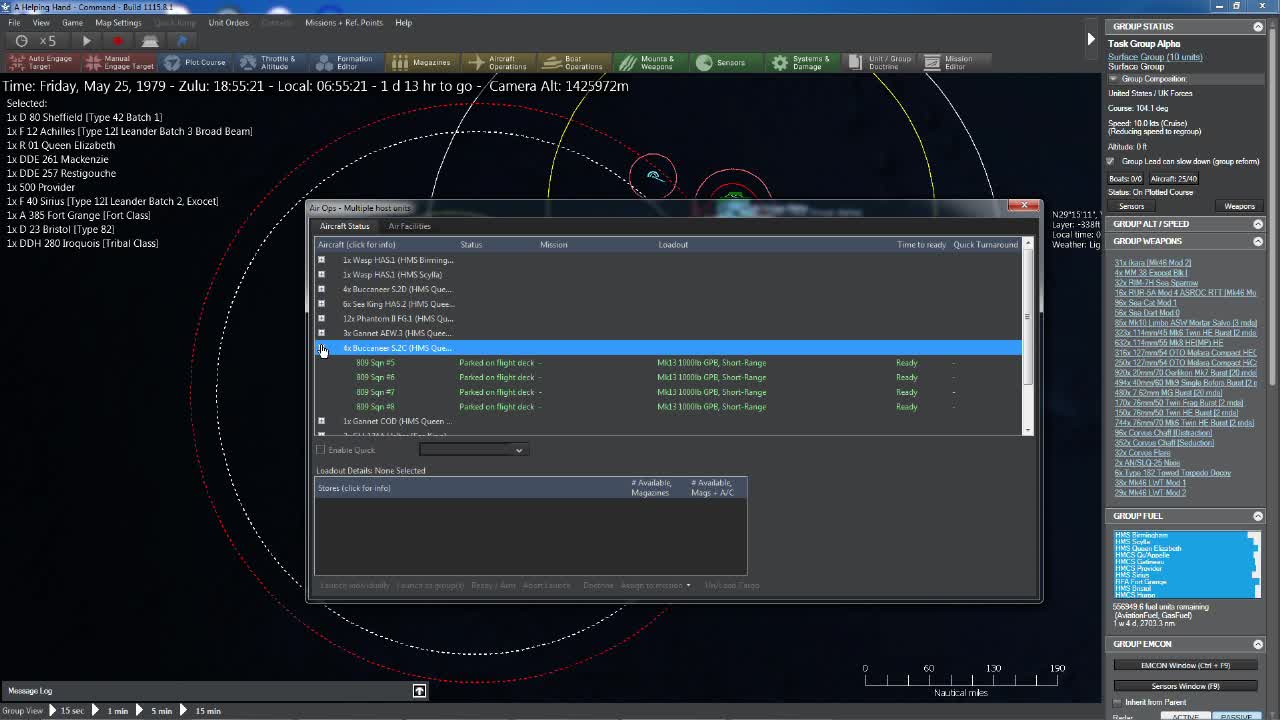
Task: Open the Sensors toolbar button
Action: (x=721, y=62)
